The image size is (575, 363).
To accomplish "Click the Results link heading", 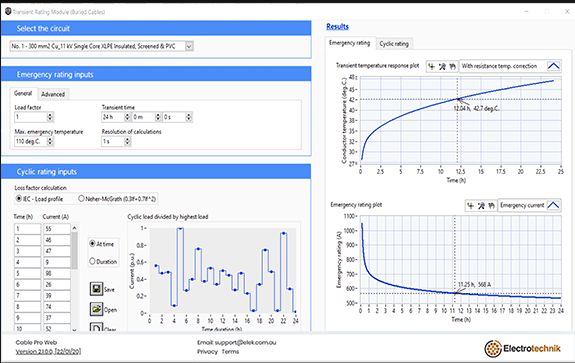I will [337, 26].
